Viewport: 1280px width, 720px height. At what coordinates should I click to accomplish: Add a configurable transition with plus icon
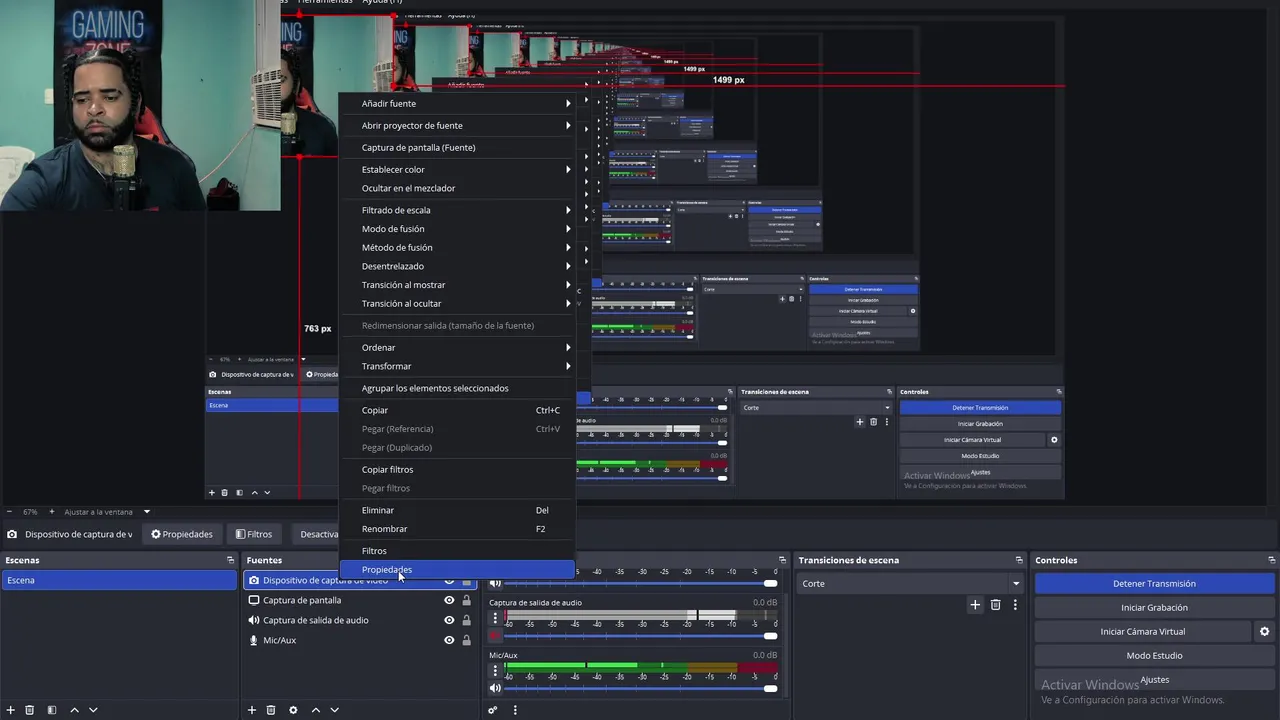(x=975, y=605)
